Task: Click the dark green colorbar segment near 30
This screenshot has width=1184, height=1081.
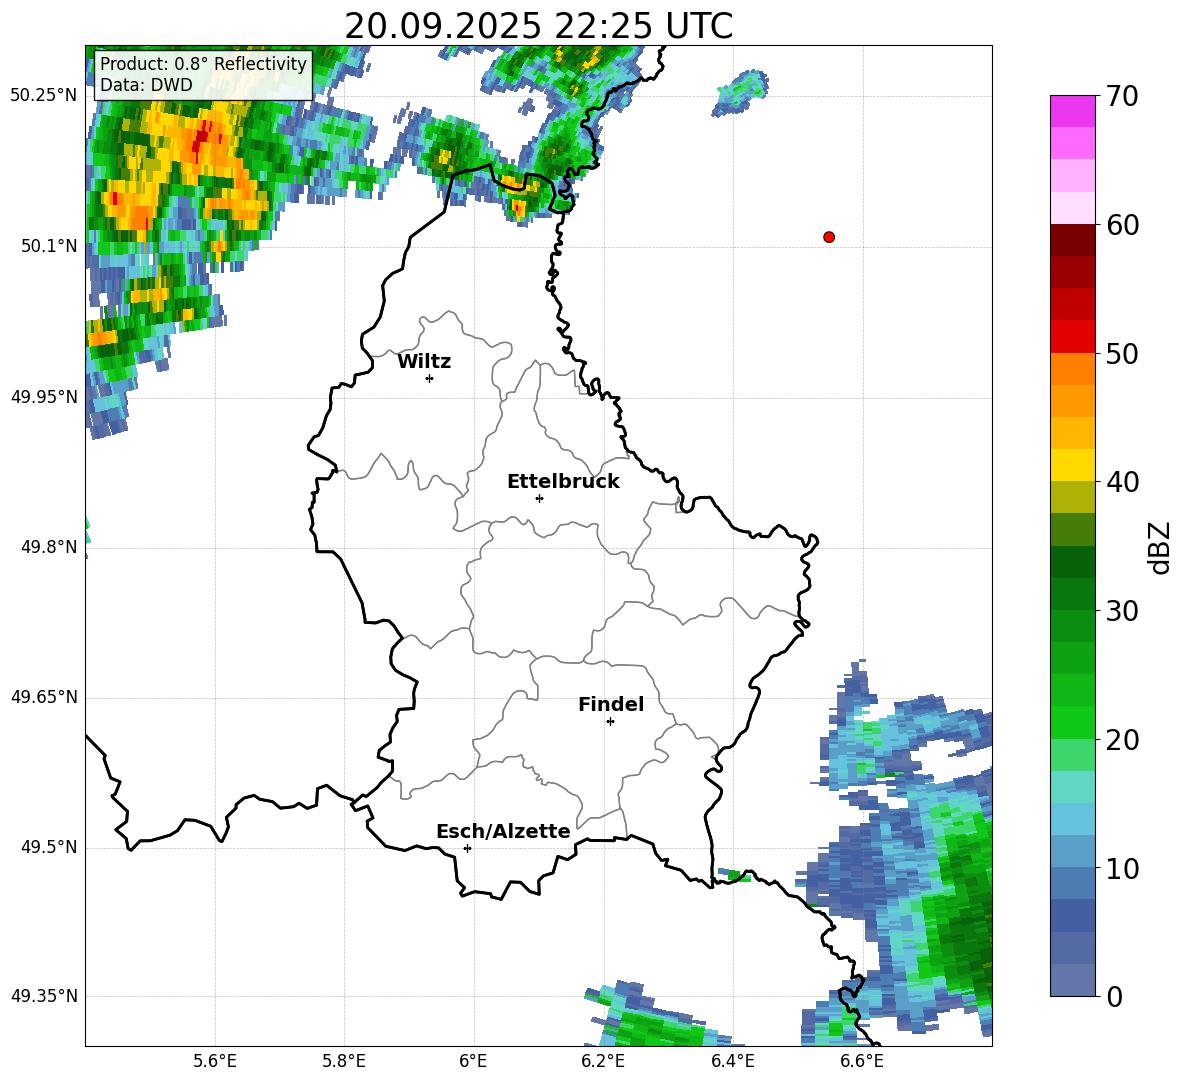Action: point(1072,594)
